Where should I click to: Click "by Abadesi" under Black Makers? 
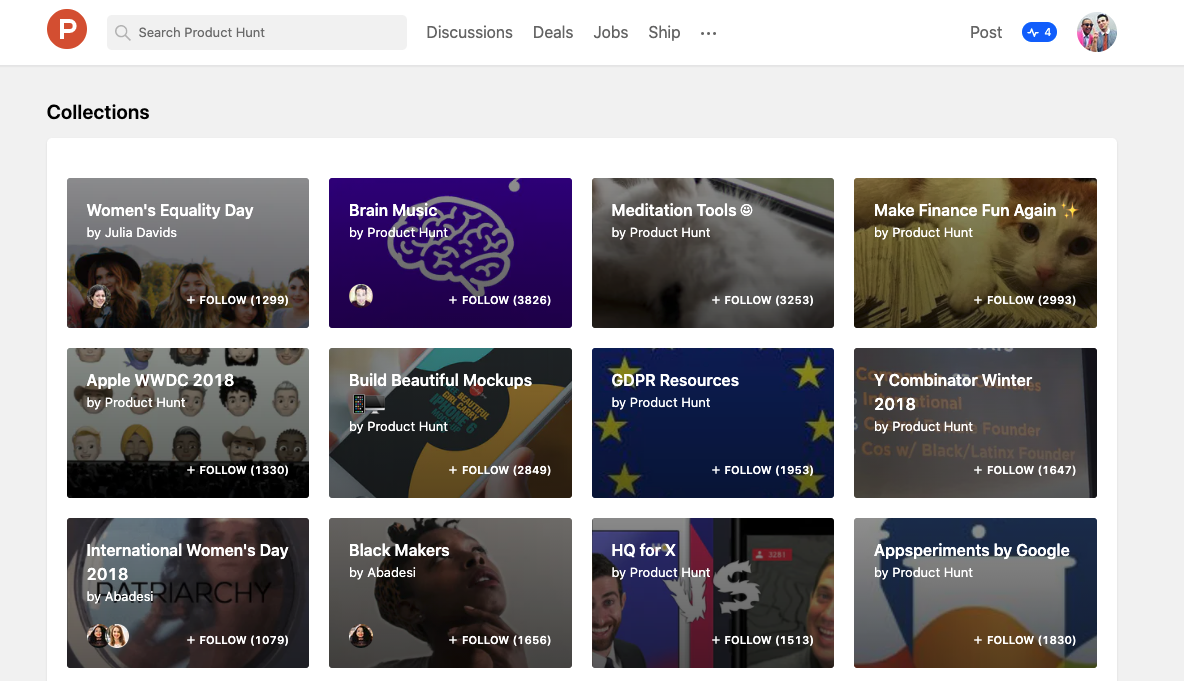(382, 572)
